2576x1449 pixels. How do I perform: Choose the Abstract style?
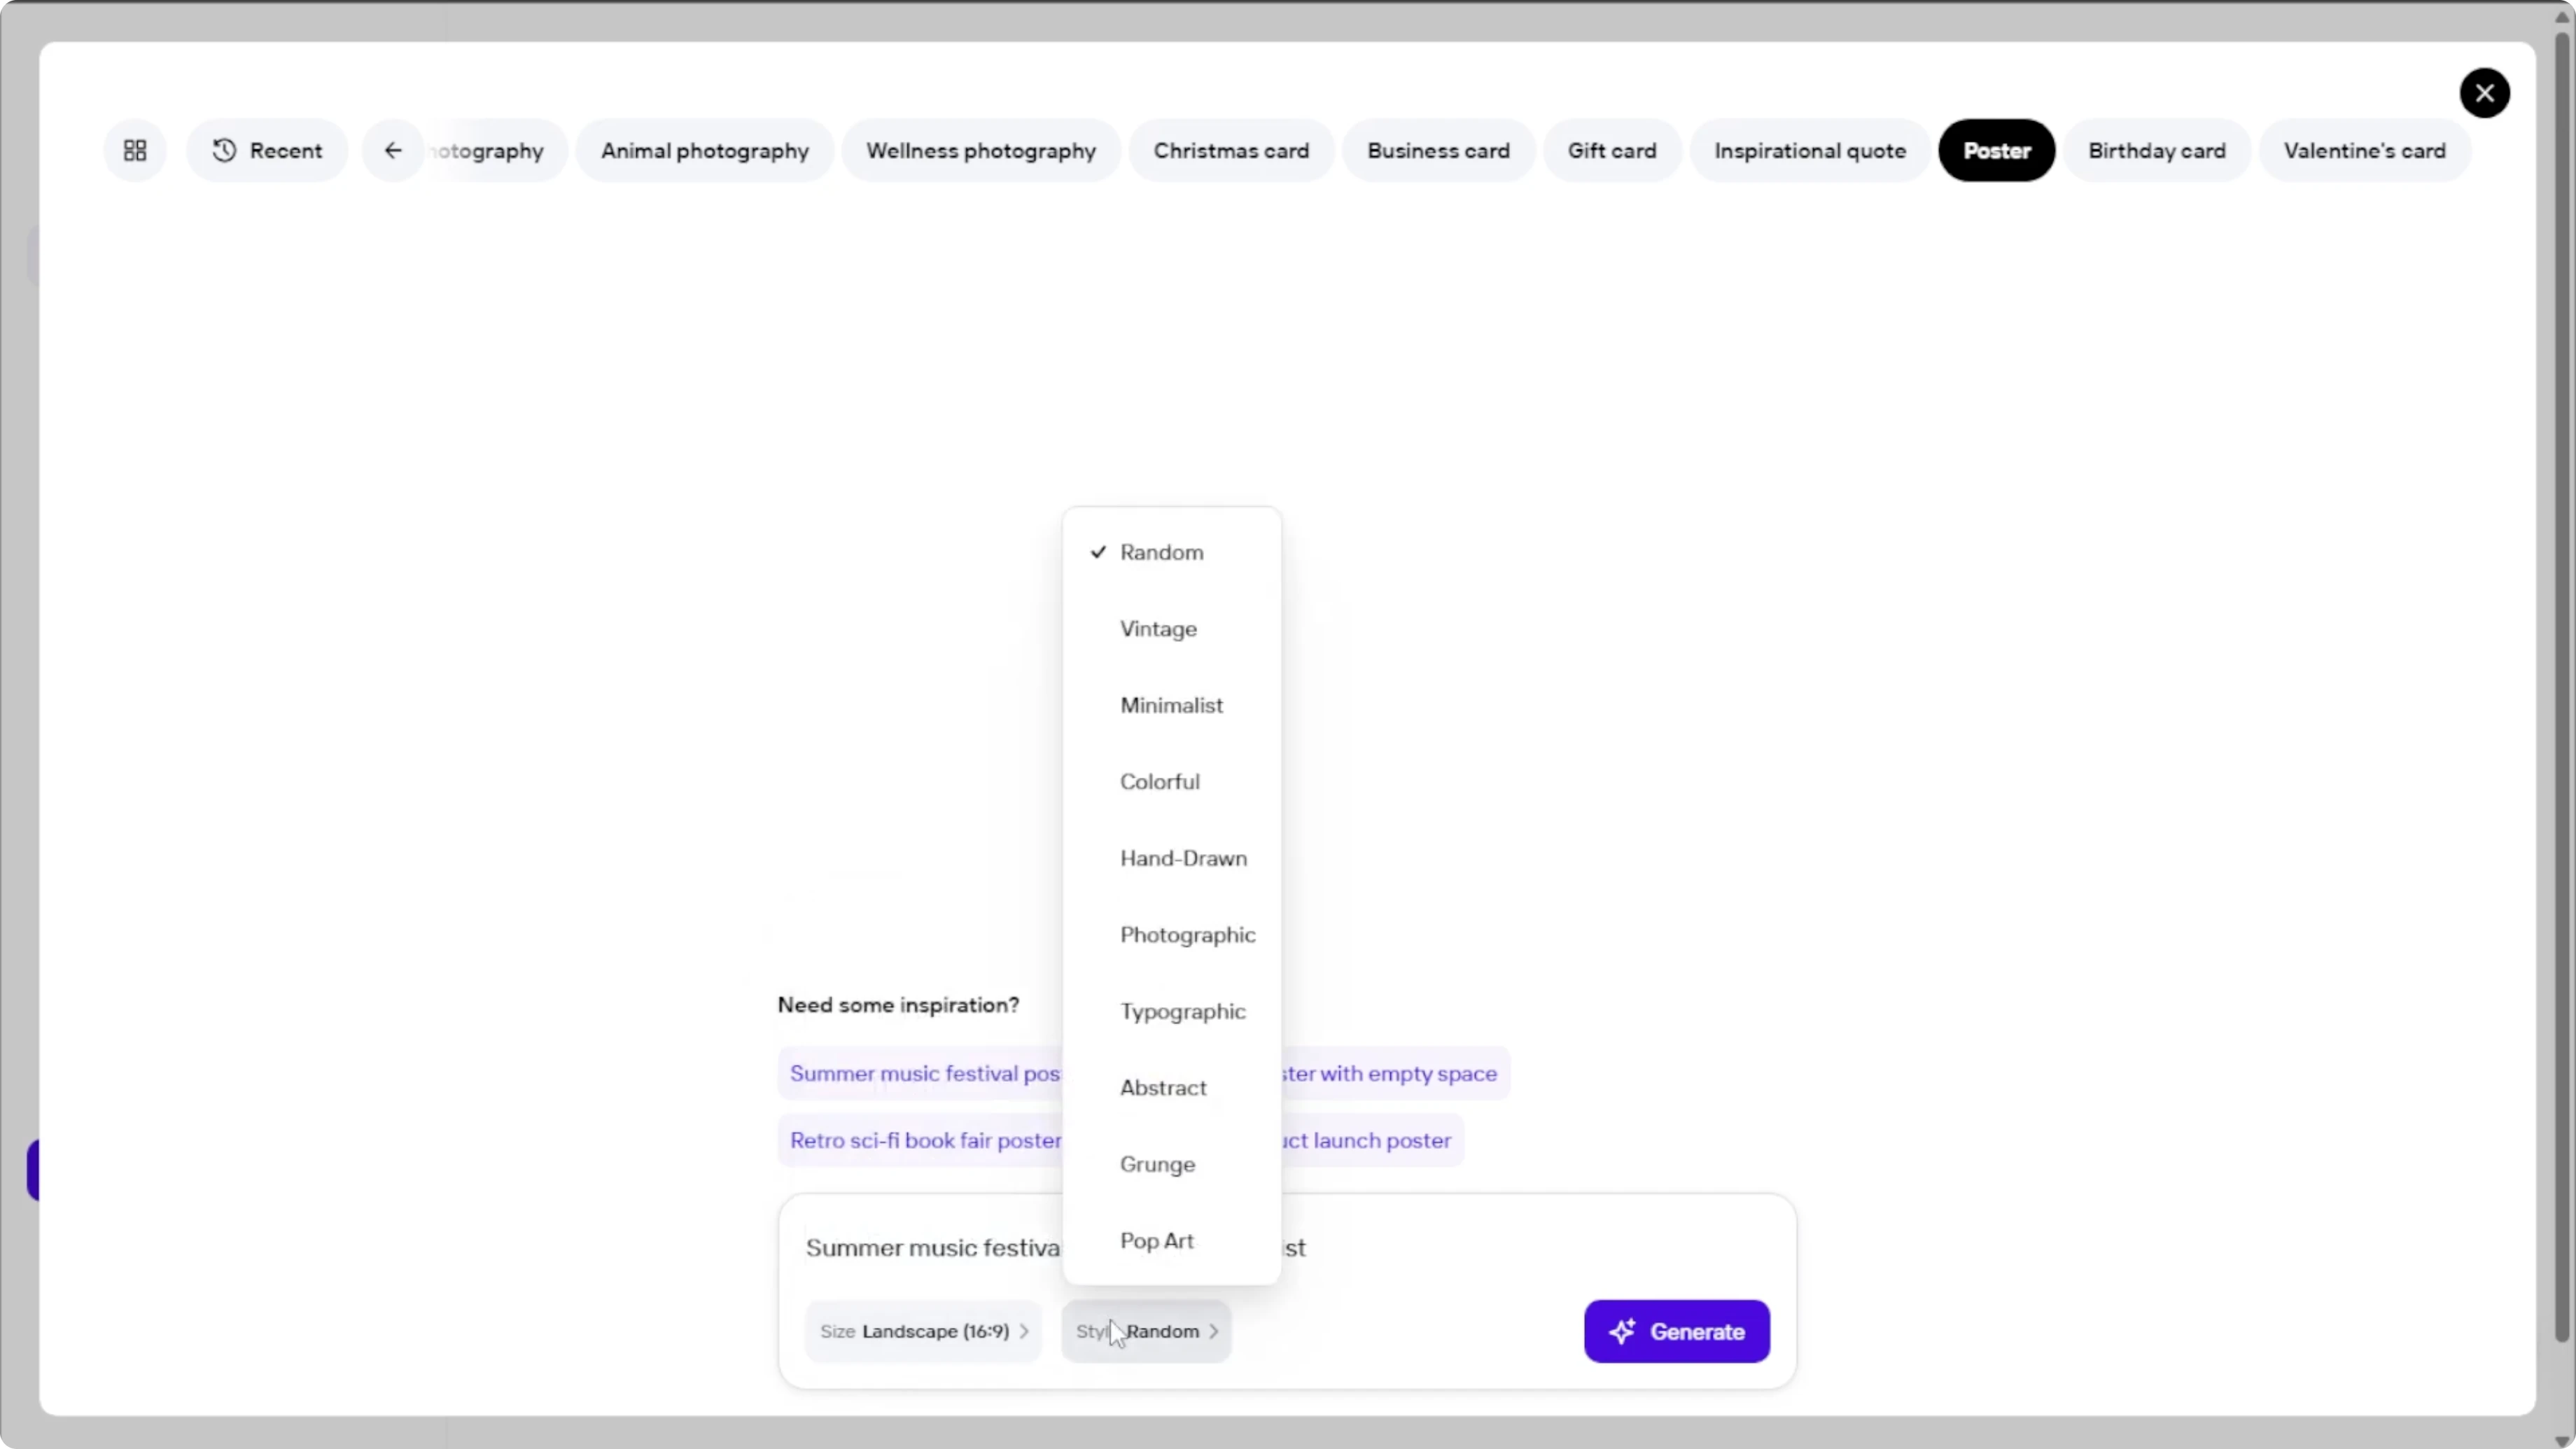(x=1171, y=1088)
